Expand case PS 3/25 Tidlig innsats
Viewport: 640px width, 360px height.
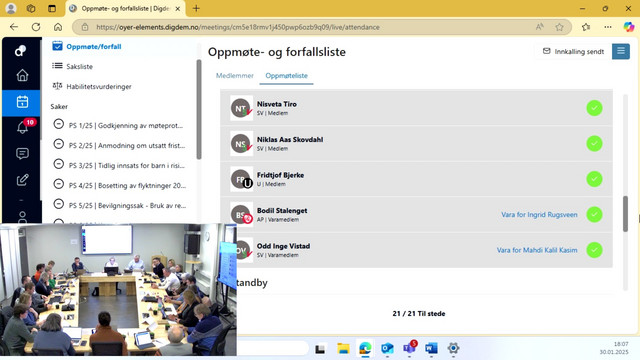click(119, 165)
